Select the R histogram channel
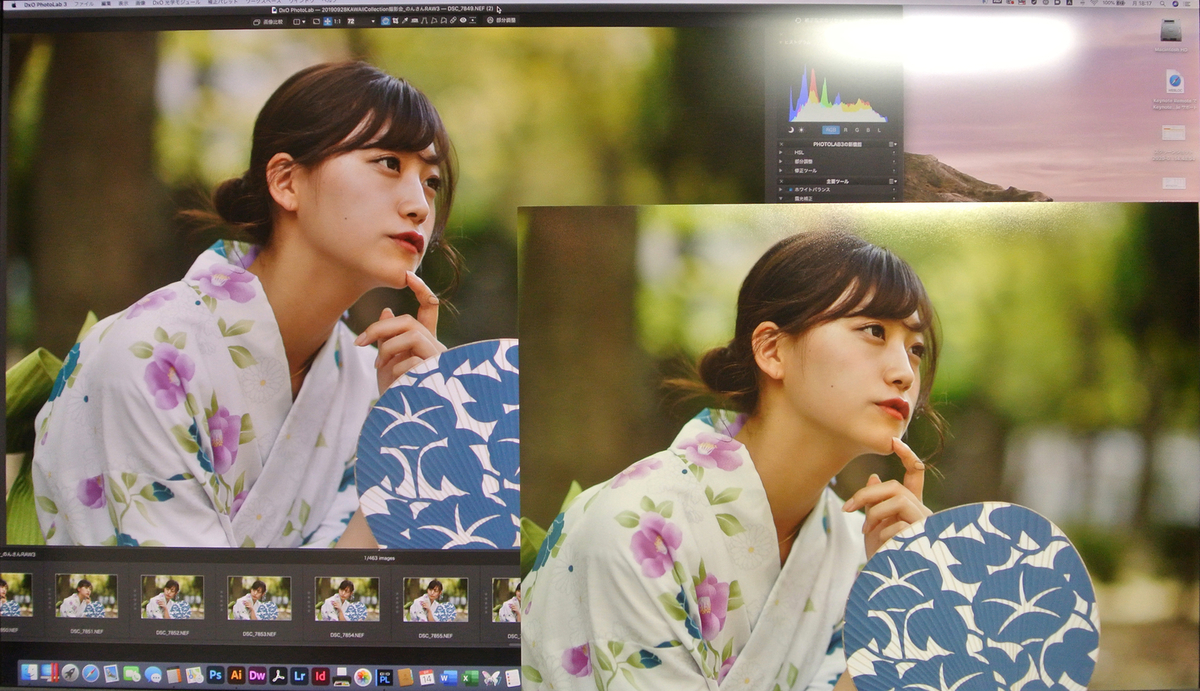1200x691 pixels. pyautogui.click(x=845, y=130)
